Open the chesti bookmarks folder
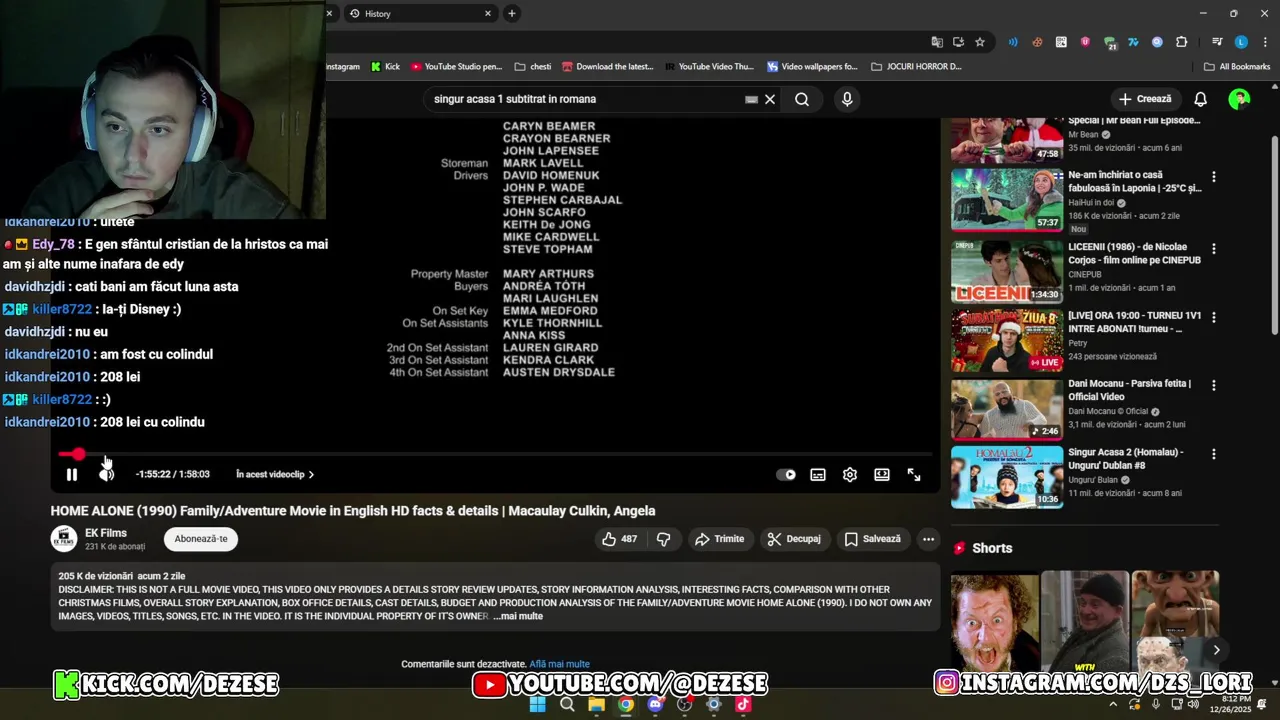1280x720 pixels. click(x=533, y=67)
